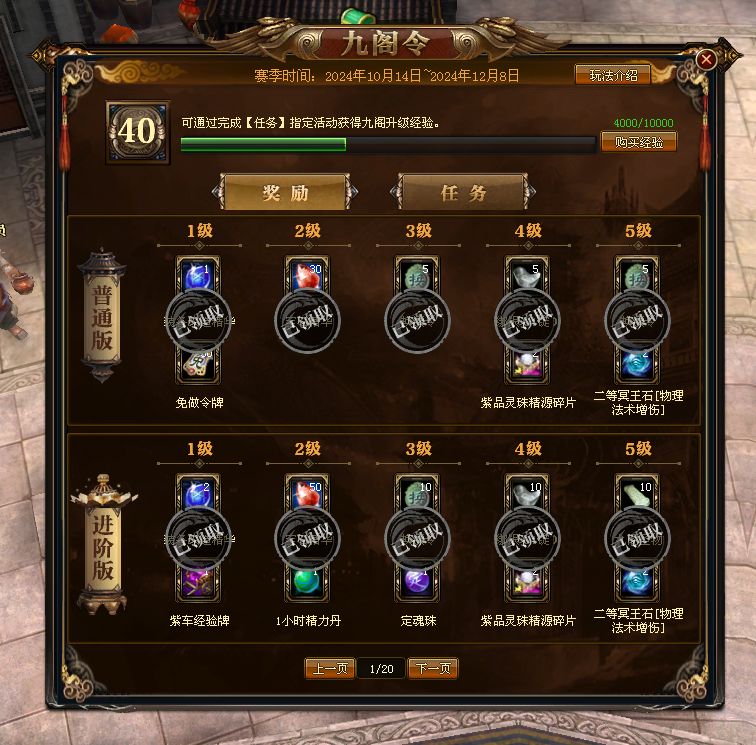Click the 购买经验 button
Screen dimensions: 756x745
638,142
